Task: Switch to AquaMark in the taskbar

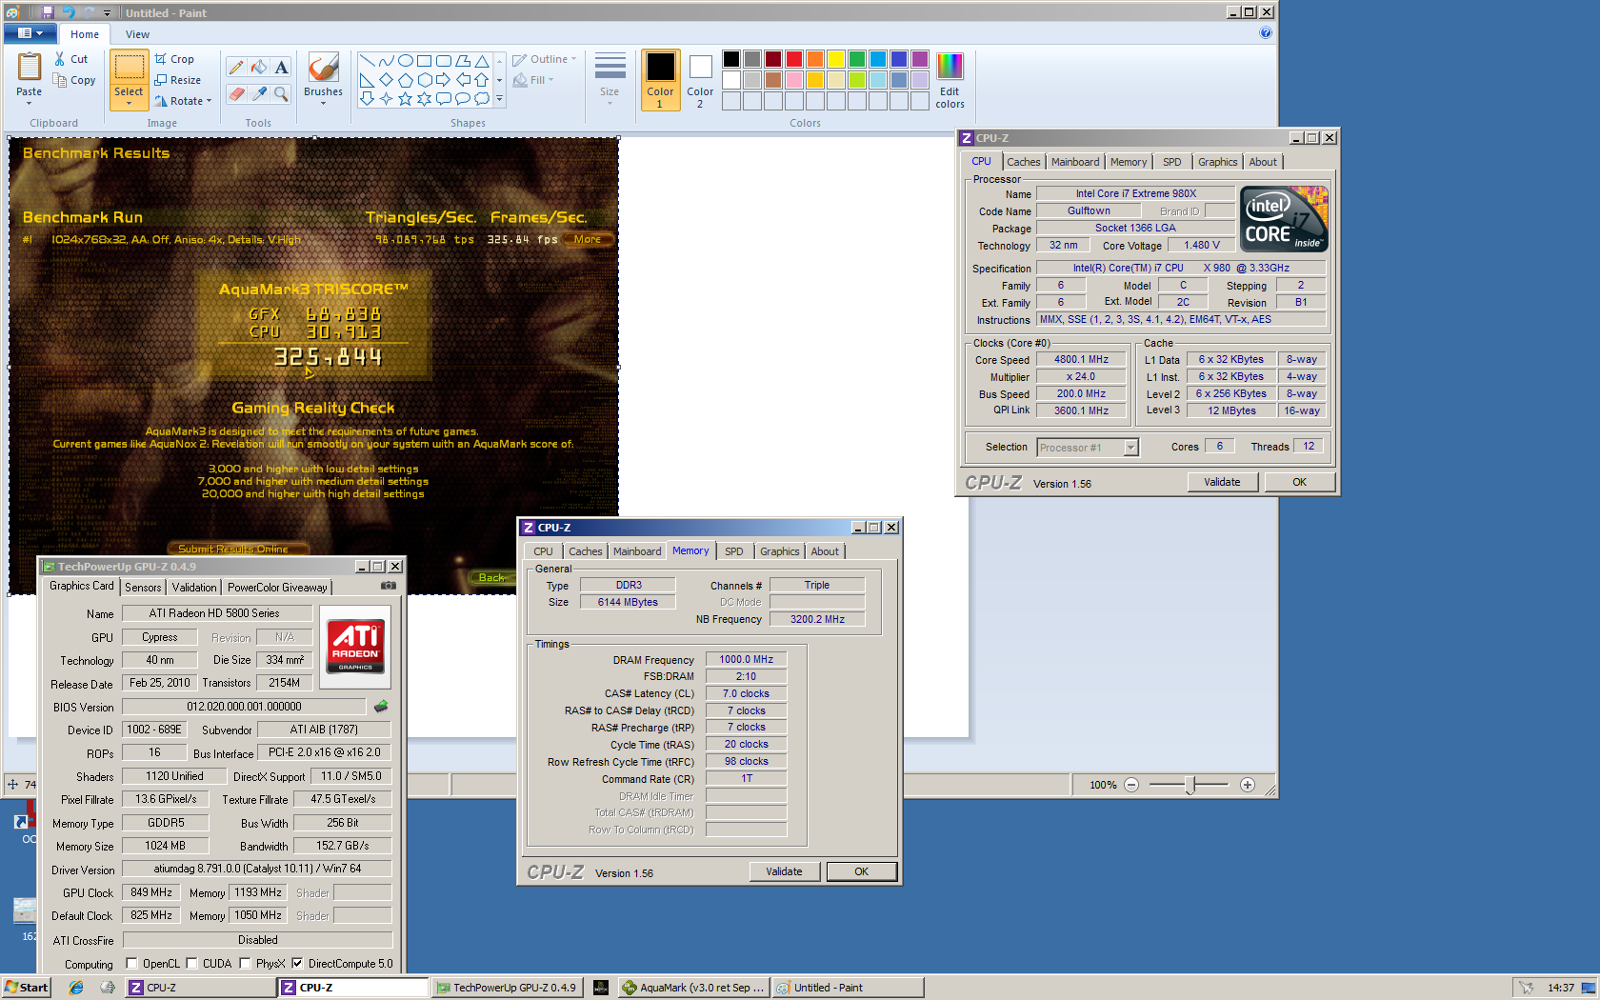Action: [693, 987]
